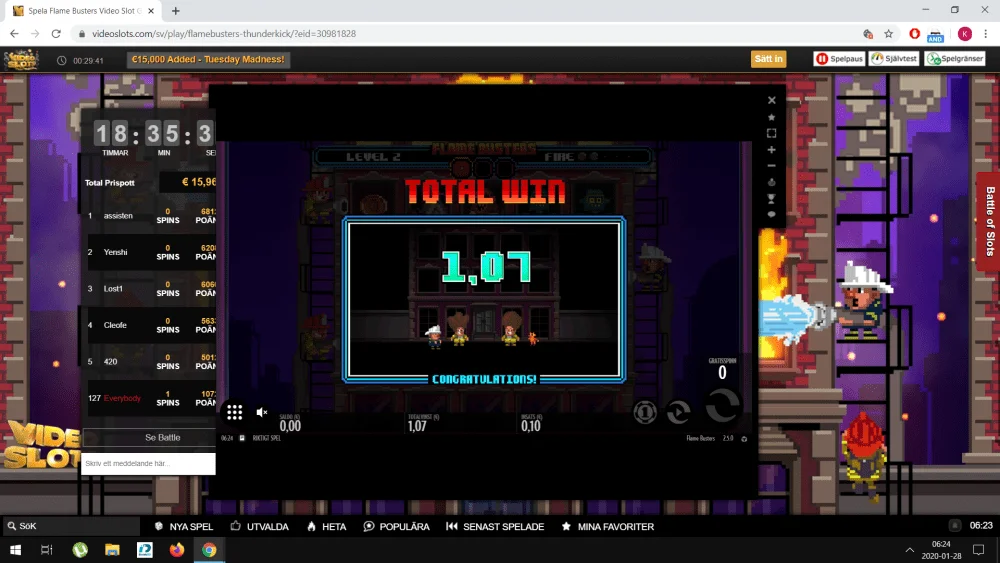This screenshot has height=563, width=1000.
Task: Open the HETA games menu
Action: click(327, 527)
